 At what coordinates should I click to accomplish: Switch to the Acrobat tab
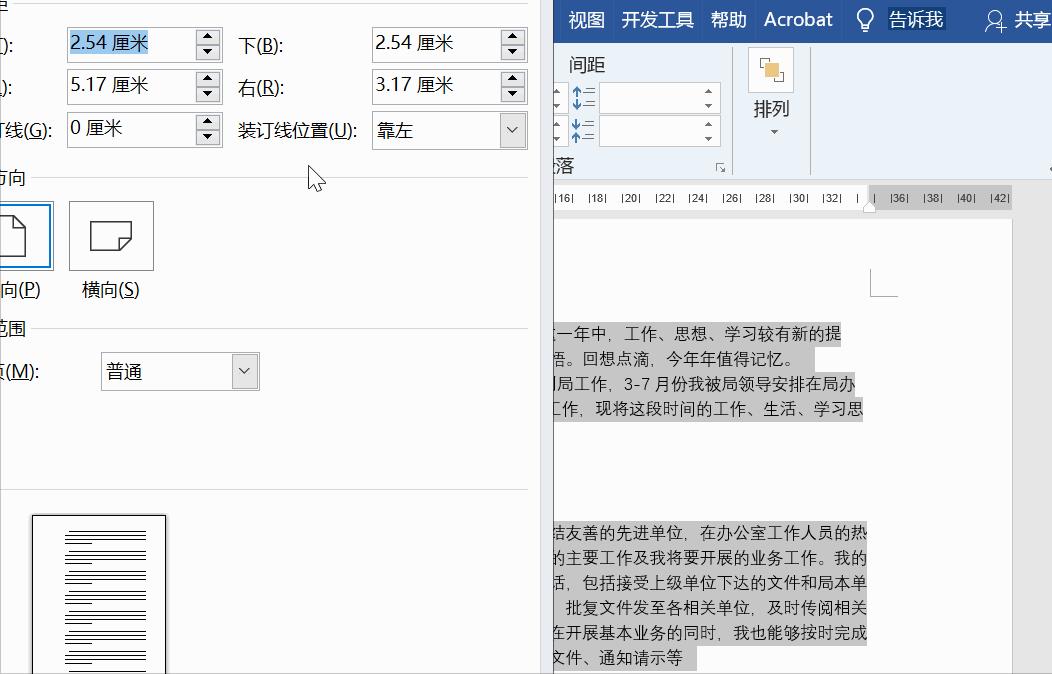pos(797,19)
